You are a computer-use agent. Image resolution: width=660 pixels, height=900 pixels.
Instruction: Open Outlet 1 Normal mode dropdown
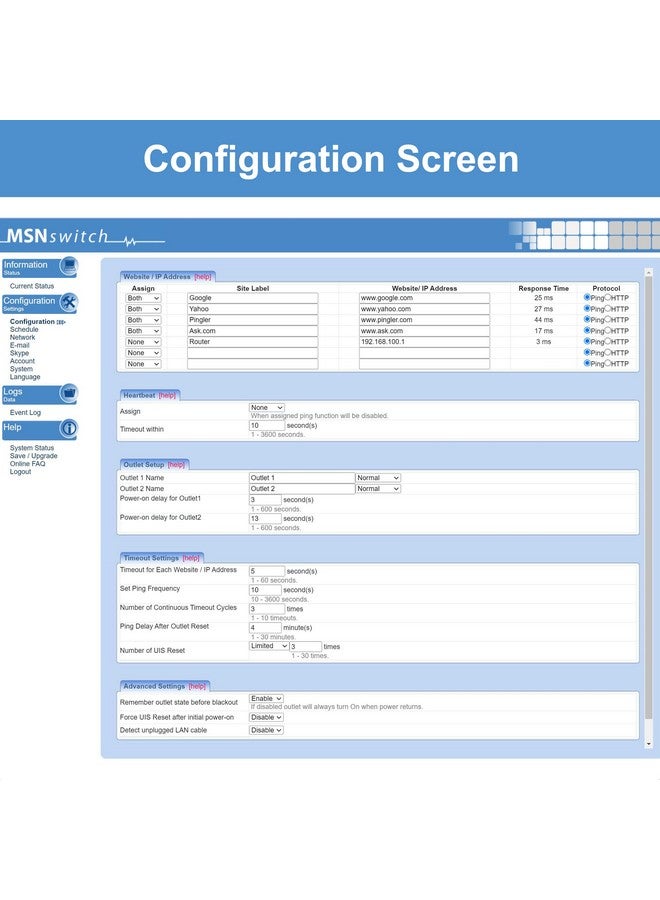(378, 478)
